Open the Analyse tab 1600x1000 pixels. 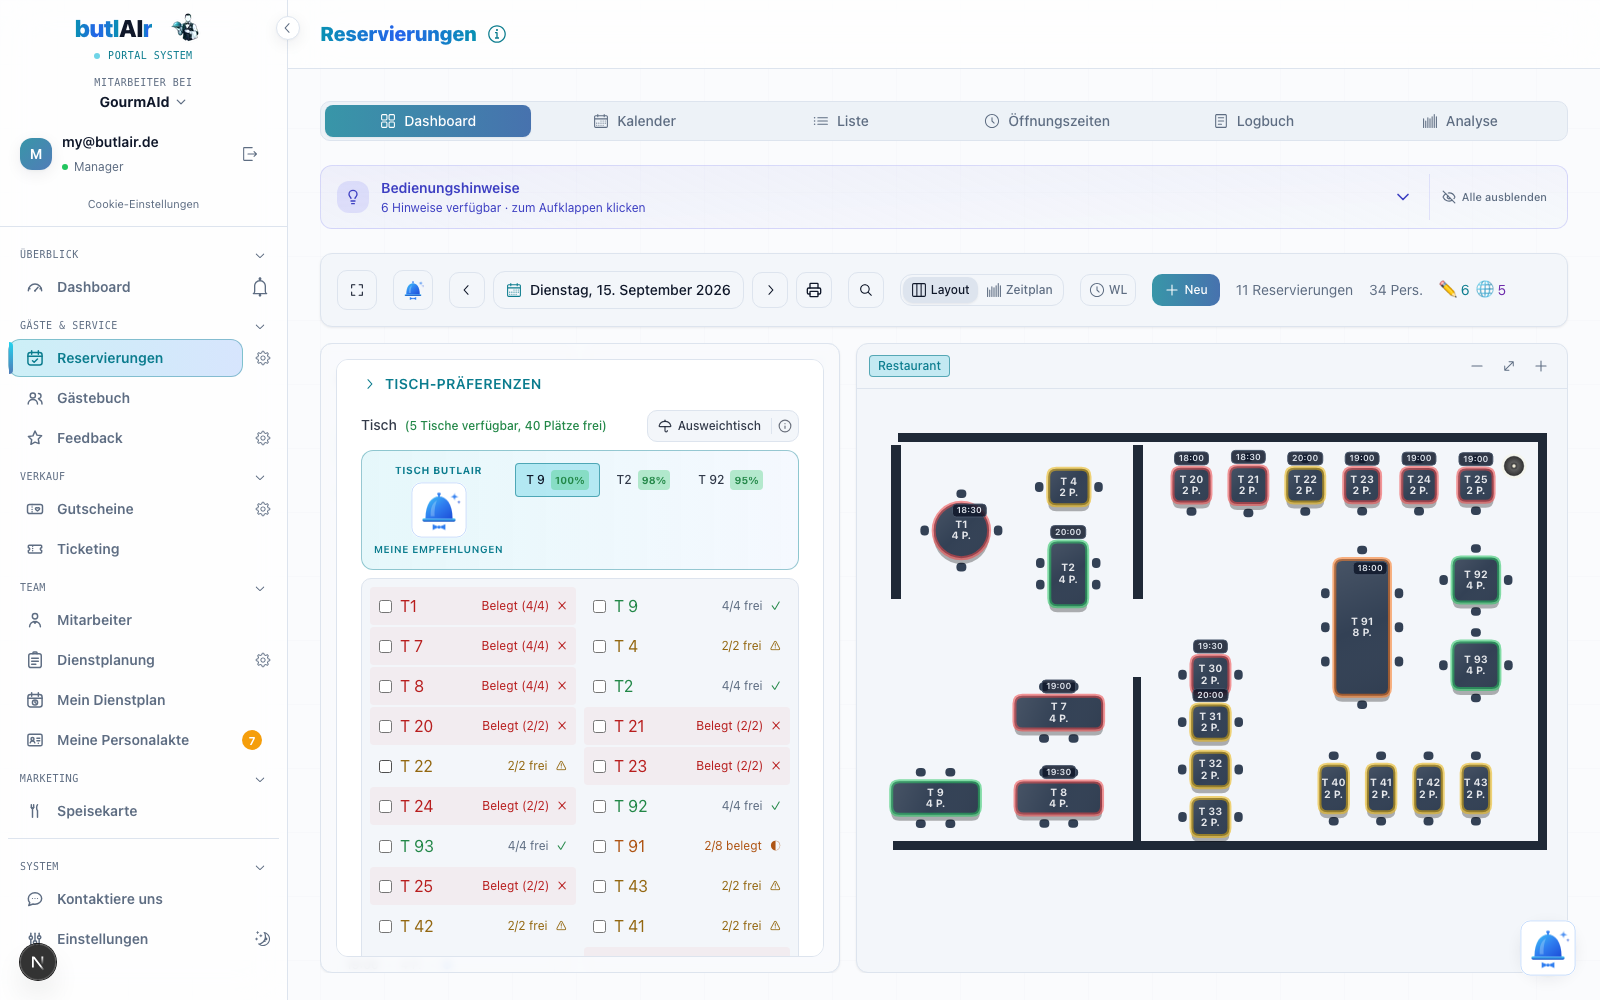(1460, 121)
